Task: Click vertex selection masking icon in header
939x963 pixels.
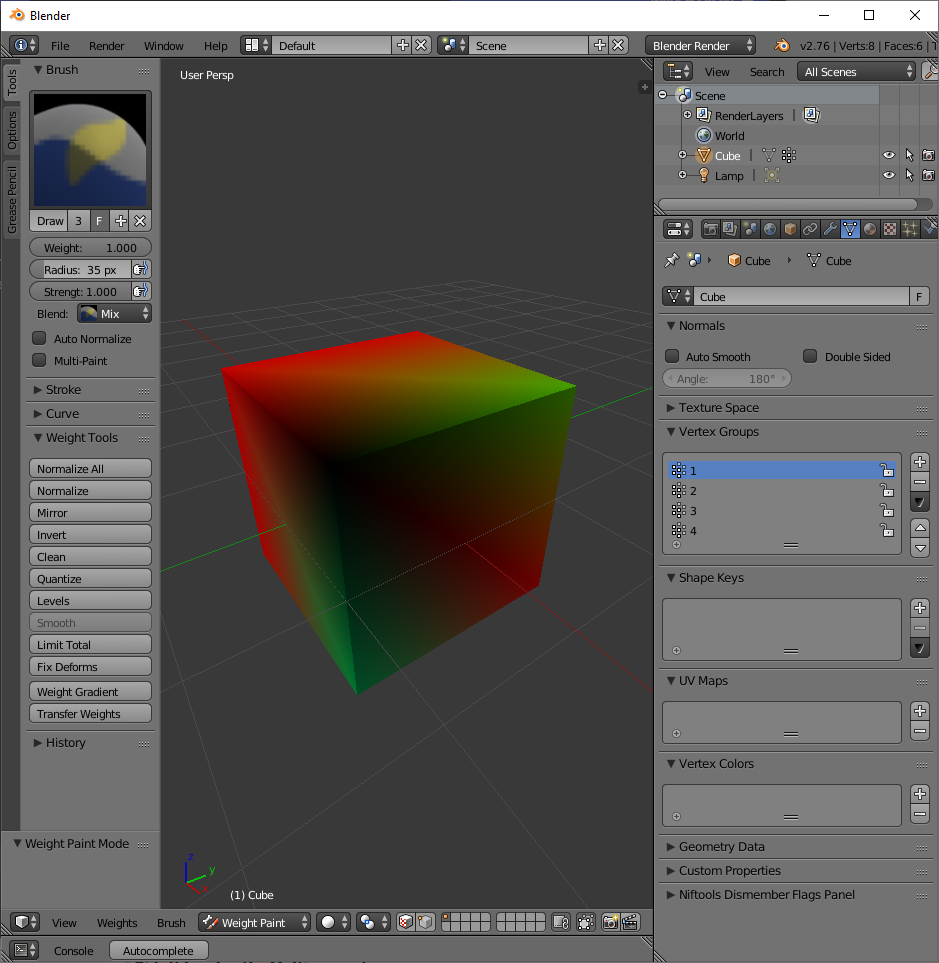Action: click(425, 922)
